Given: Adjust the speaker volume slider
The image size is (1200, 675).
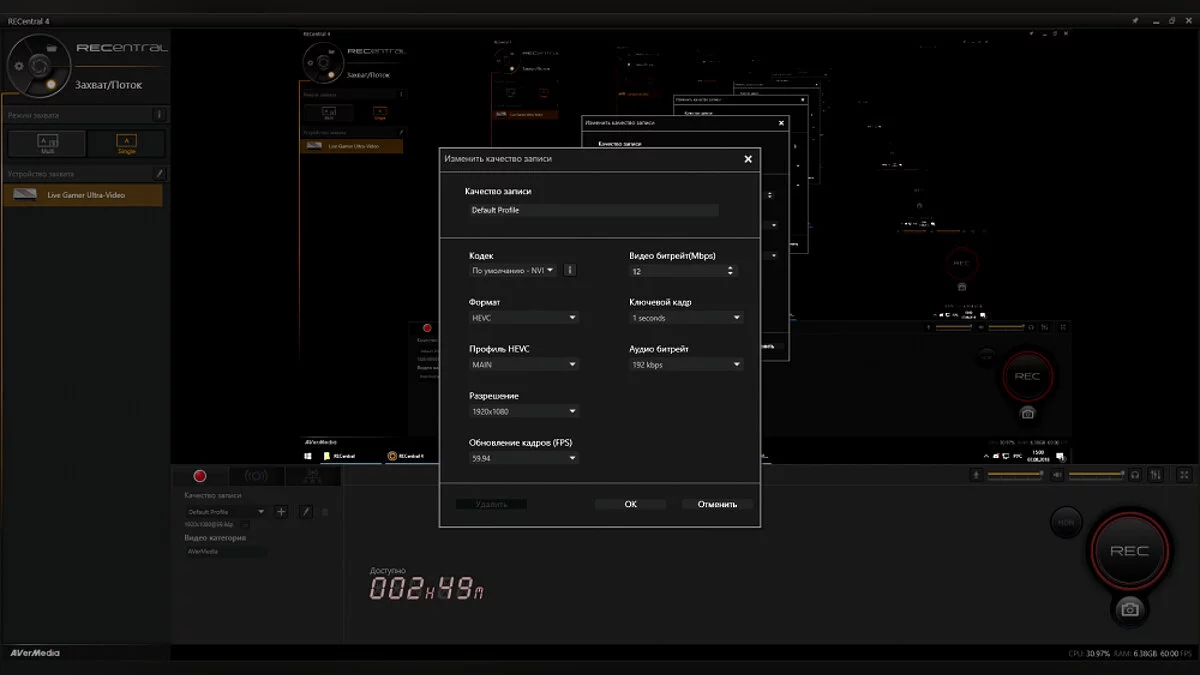Looking at the screenshot, I should (1096, 474).
